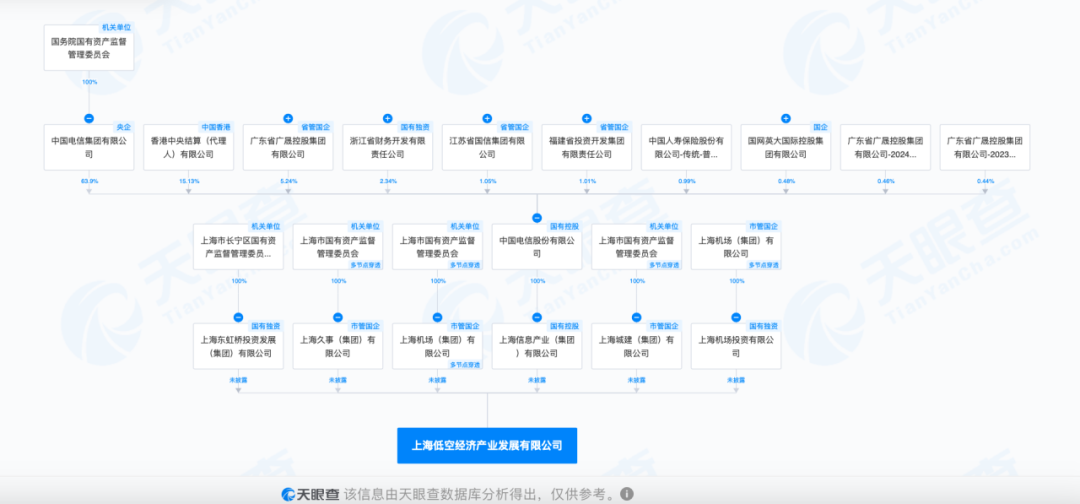The width and height of the screenshot is (1080, 504).
Task: Open 上海城建（集团）有限公司 card
Action: [636, 346]
